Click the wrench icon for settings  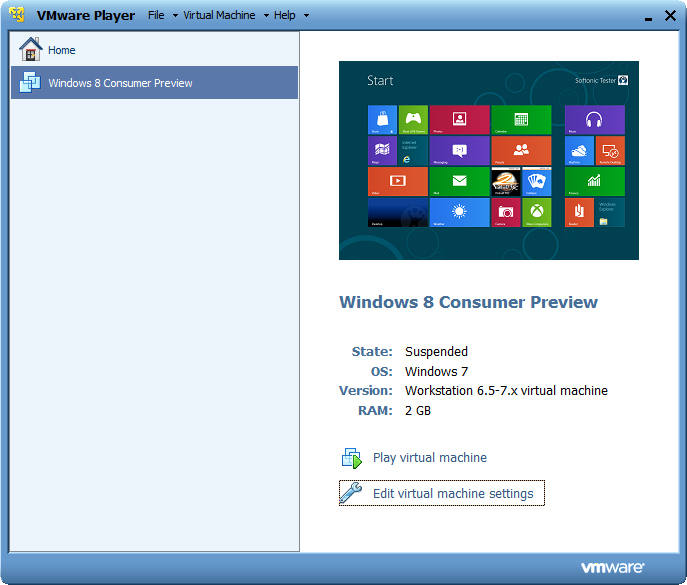coord(351,493)
